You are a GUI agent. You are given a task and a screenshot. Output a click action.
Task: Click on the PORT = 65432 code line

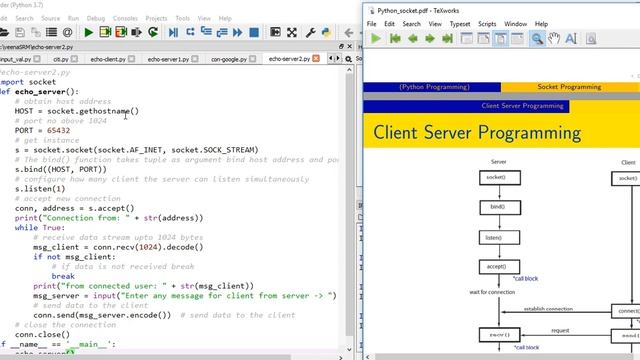(x=42, y=131)
